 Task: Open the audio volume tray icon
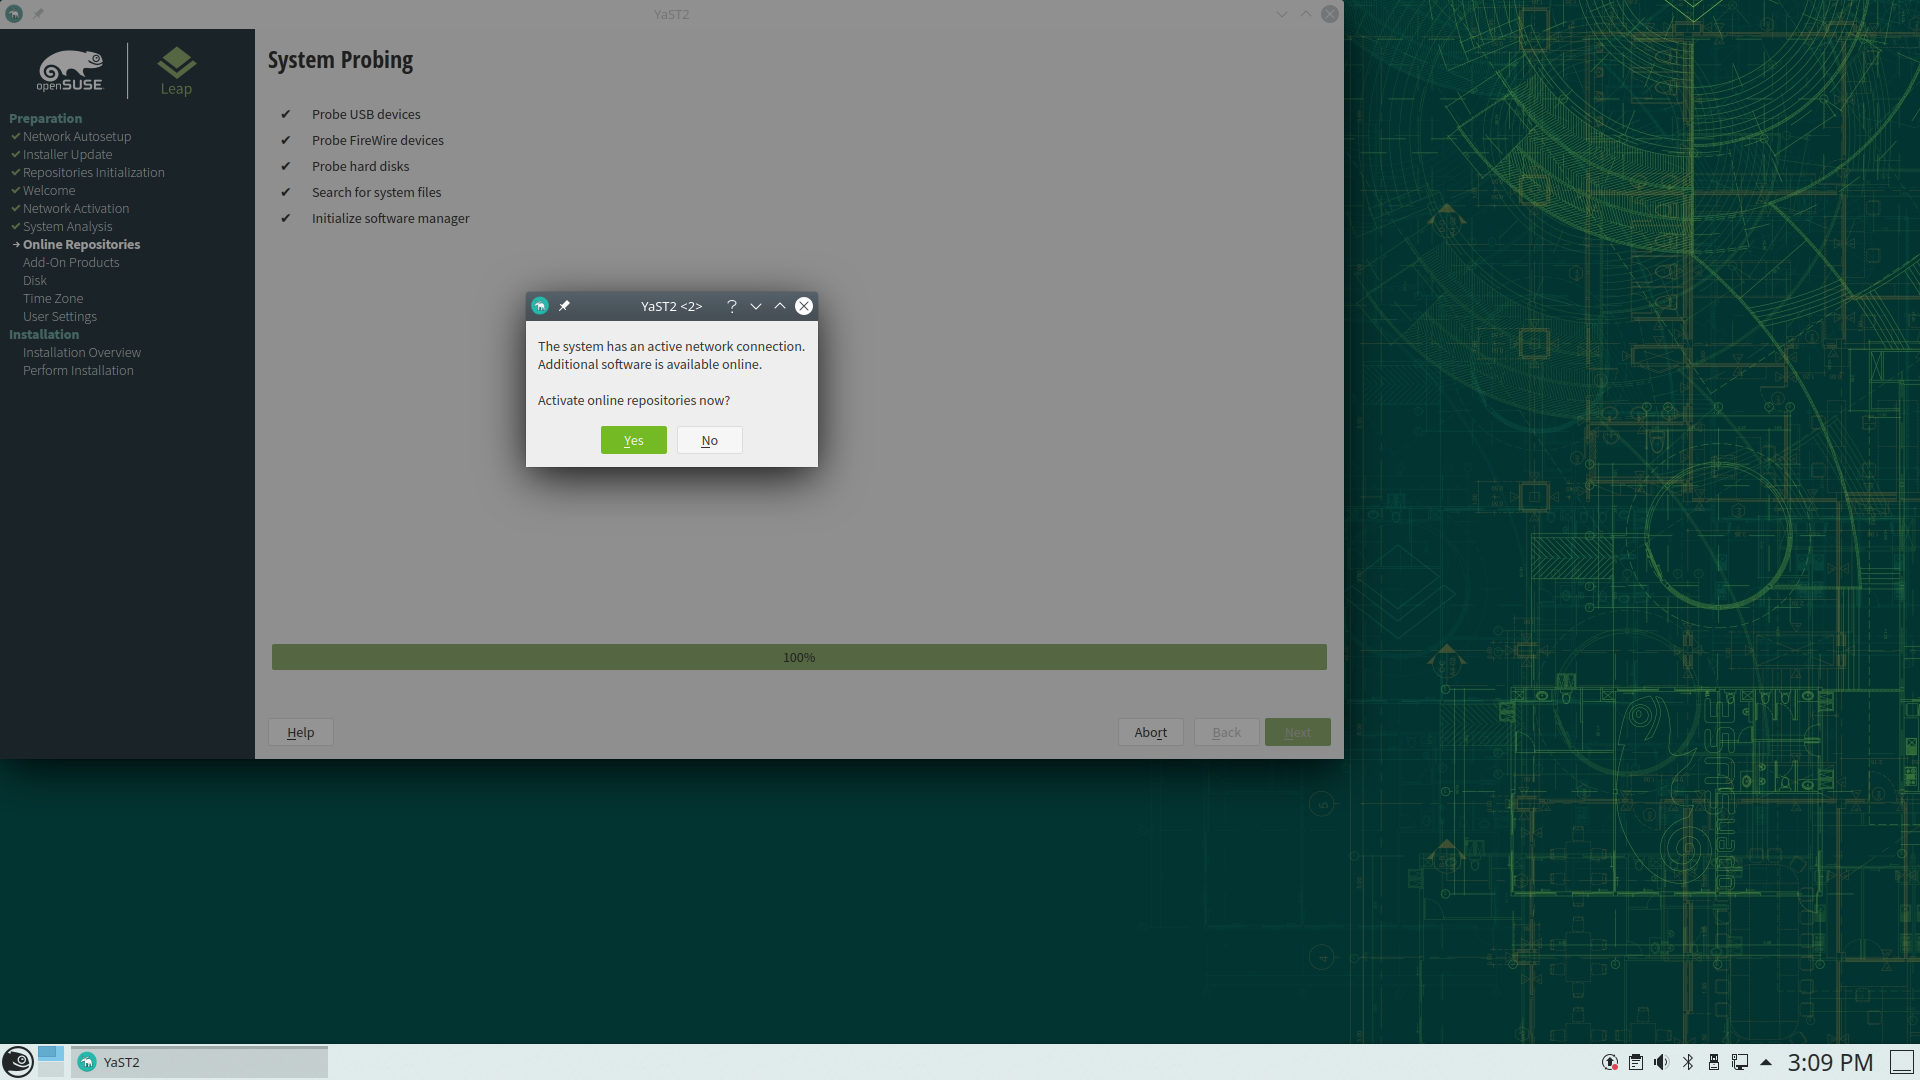pyautogui.click(x=1661, y=1062)
